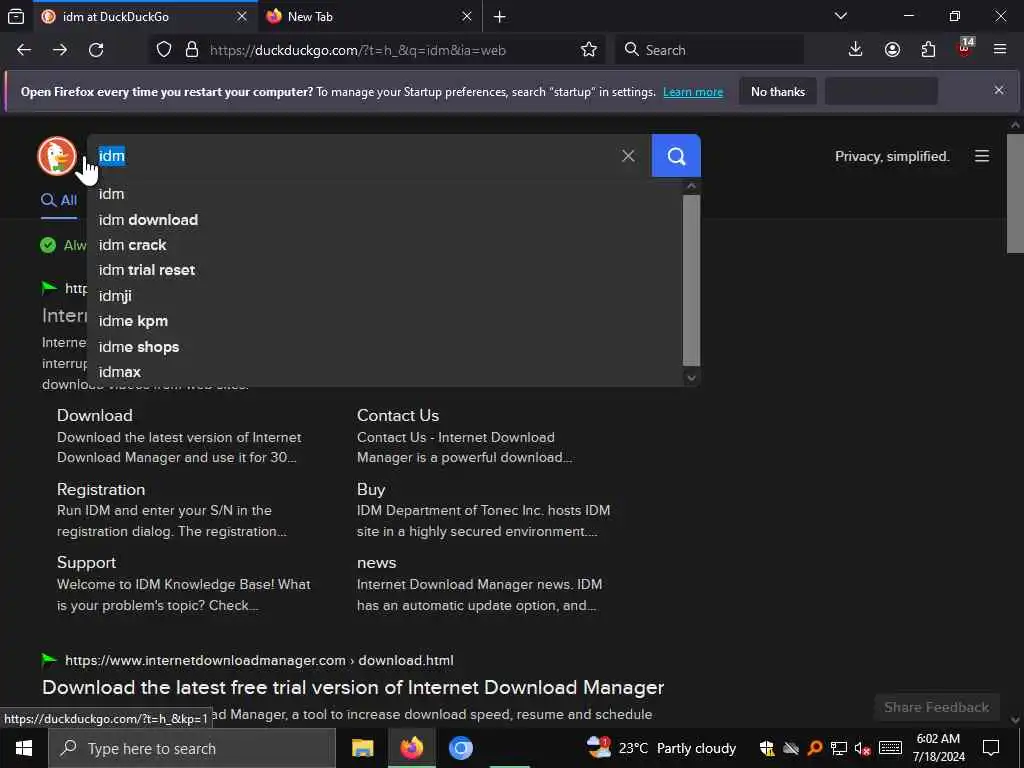The width and height of the screenshot is (1024, 768).
Task: Focus the Firefox Search box
Action: coord(710,50)
